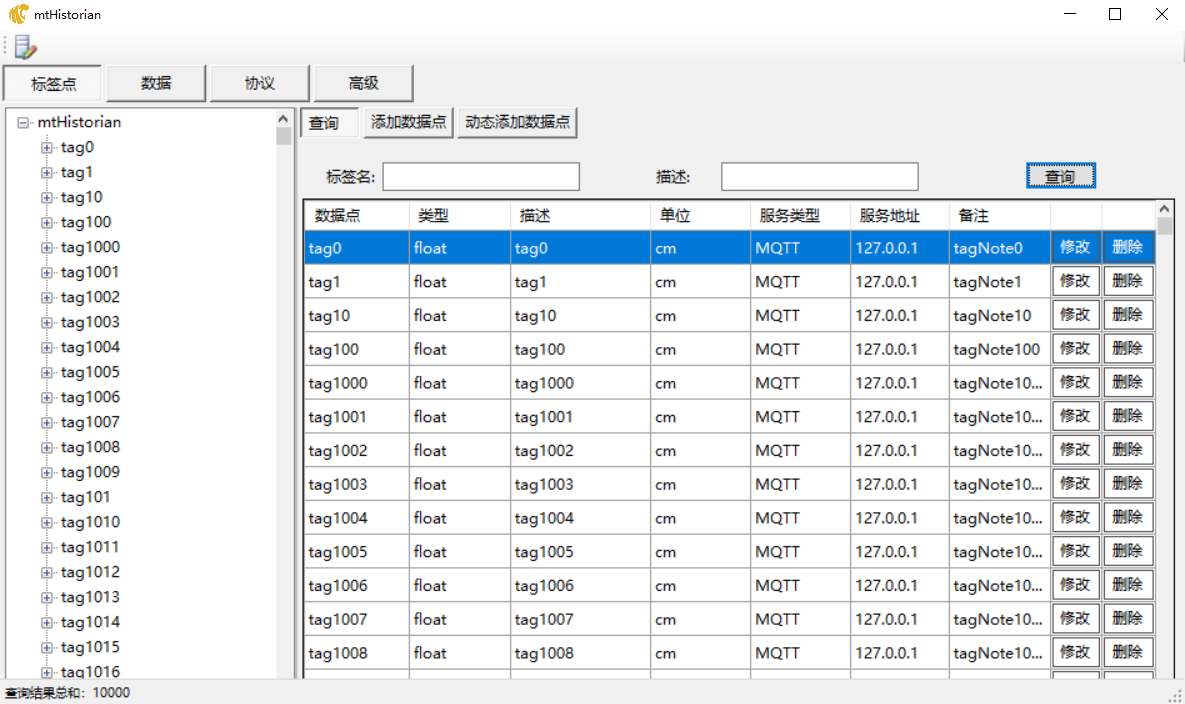Expand the tag0 tree node
Image resolution: width=1185 pixels, height=704 pixels.
tap(46, 148)
